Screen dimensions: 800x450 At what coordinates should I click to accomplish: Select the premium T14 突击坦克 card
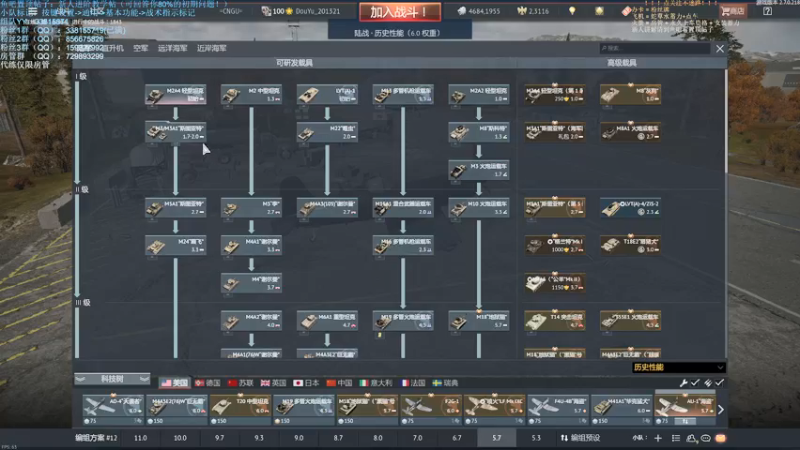pyautogui.click(x=555, y=321)
